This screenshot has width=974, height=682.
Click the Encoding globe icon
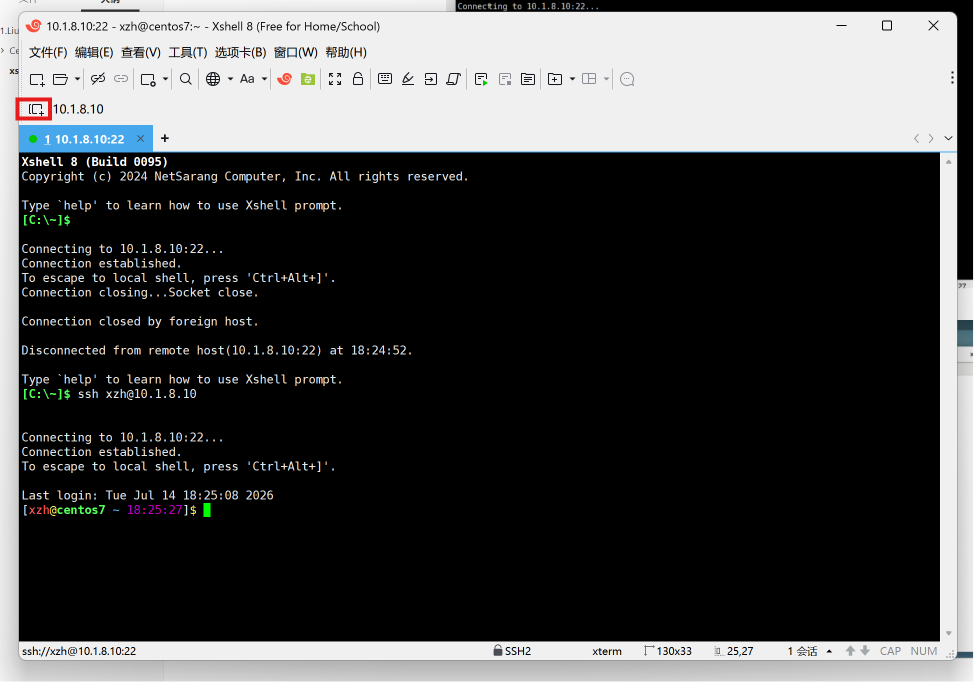point(213,79)
